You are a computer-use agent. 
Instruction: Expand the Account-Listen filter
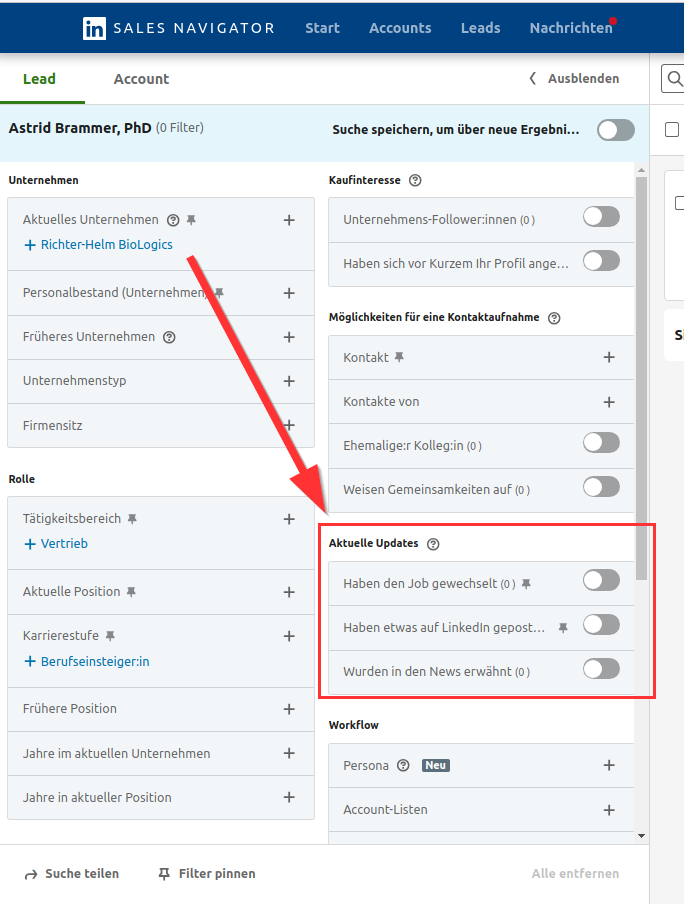coord(609,810)
